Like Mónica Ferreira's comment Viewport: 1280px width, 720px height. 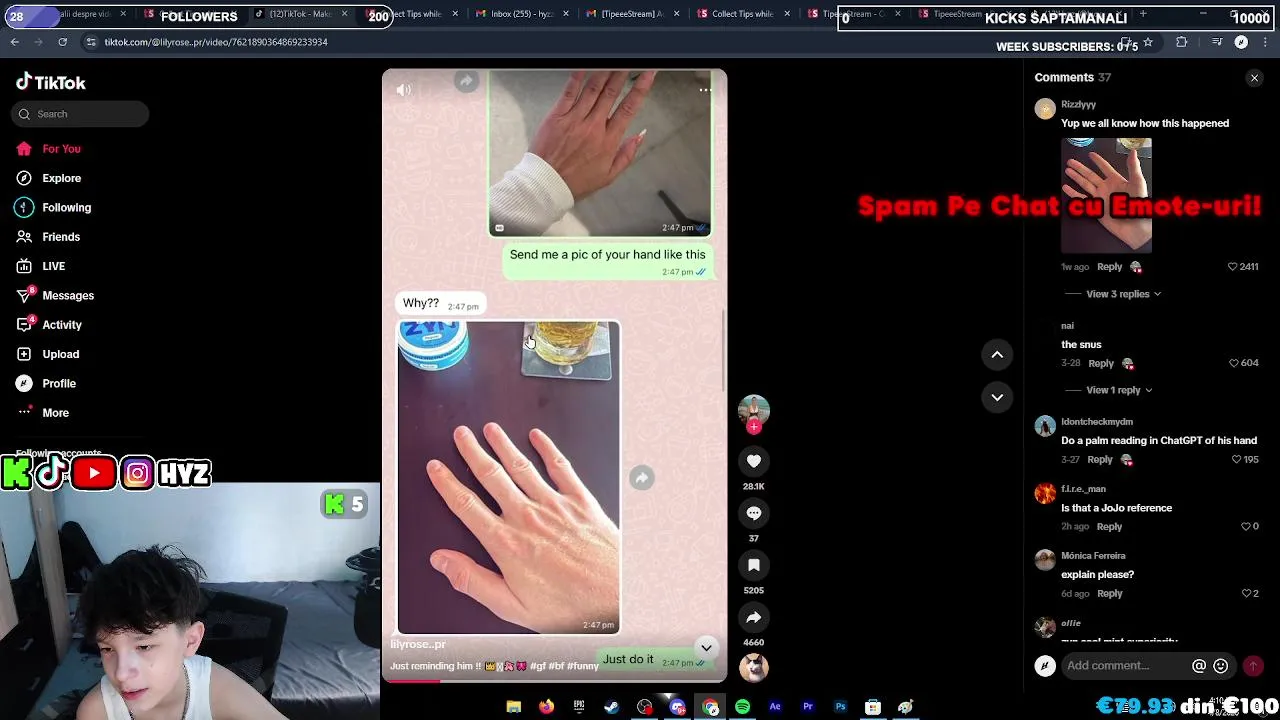tap(1246, 593)
